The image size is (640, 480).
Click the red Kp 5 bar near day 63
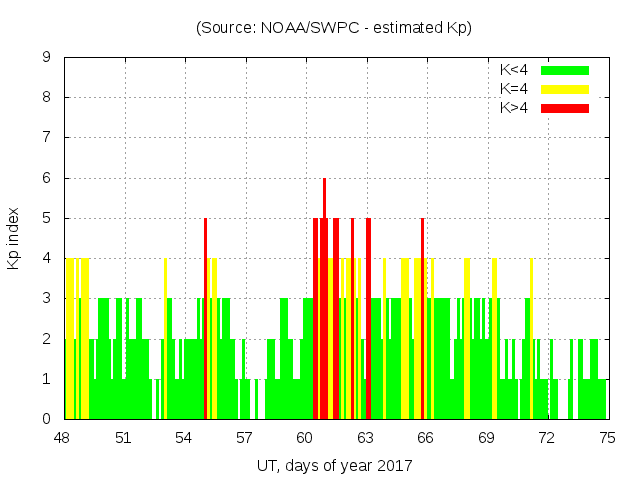368,320
